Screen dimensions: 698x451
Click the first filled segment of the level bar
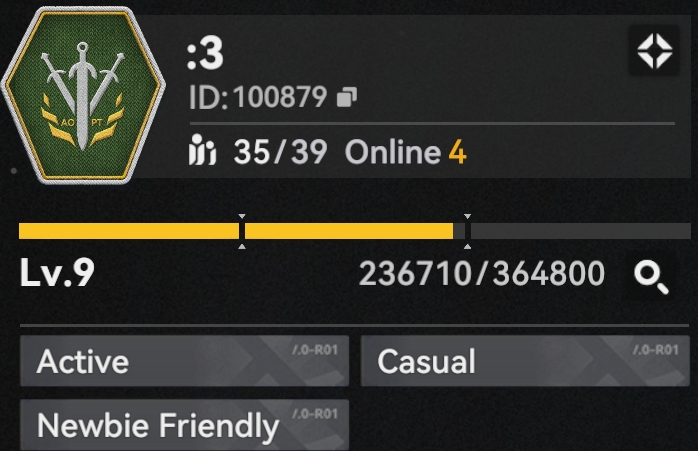pos(129,231)
